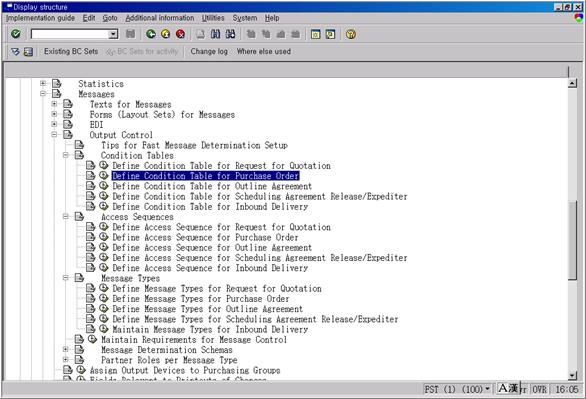Image resolution: width=586 pixels, height=399 pixels.
Task: Open documentation icon for Condition Table Inbound Delivery
Action: (91, 206)
